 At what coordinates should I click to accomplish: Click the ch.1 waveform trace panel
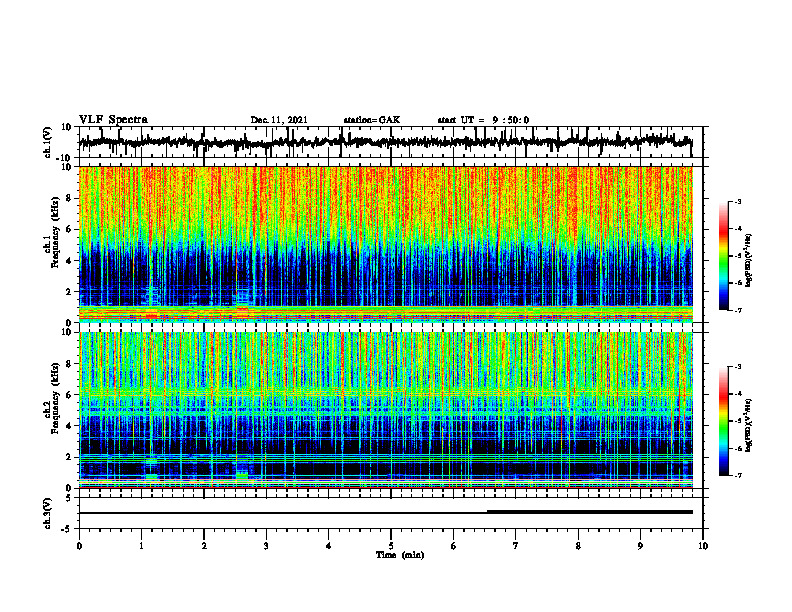(390, 142)
